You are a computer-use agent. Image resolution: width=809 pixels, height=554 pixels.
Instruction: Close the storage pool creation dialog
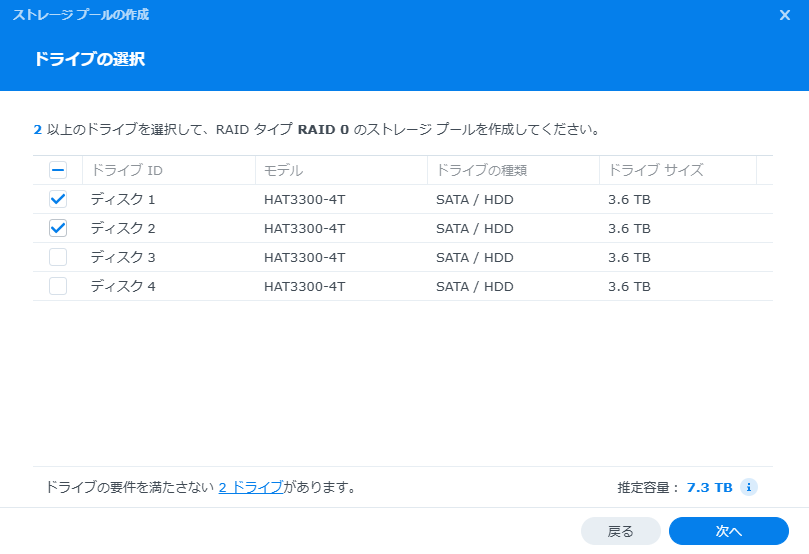click(785, 15)
